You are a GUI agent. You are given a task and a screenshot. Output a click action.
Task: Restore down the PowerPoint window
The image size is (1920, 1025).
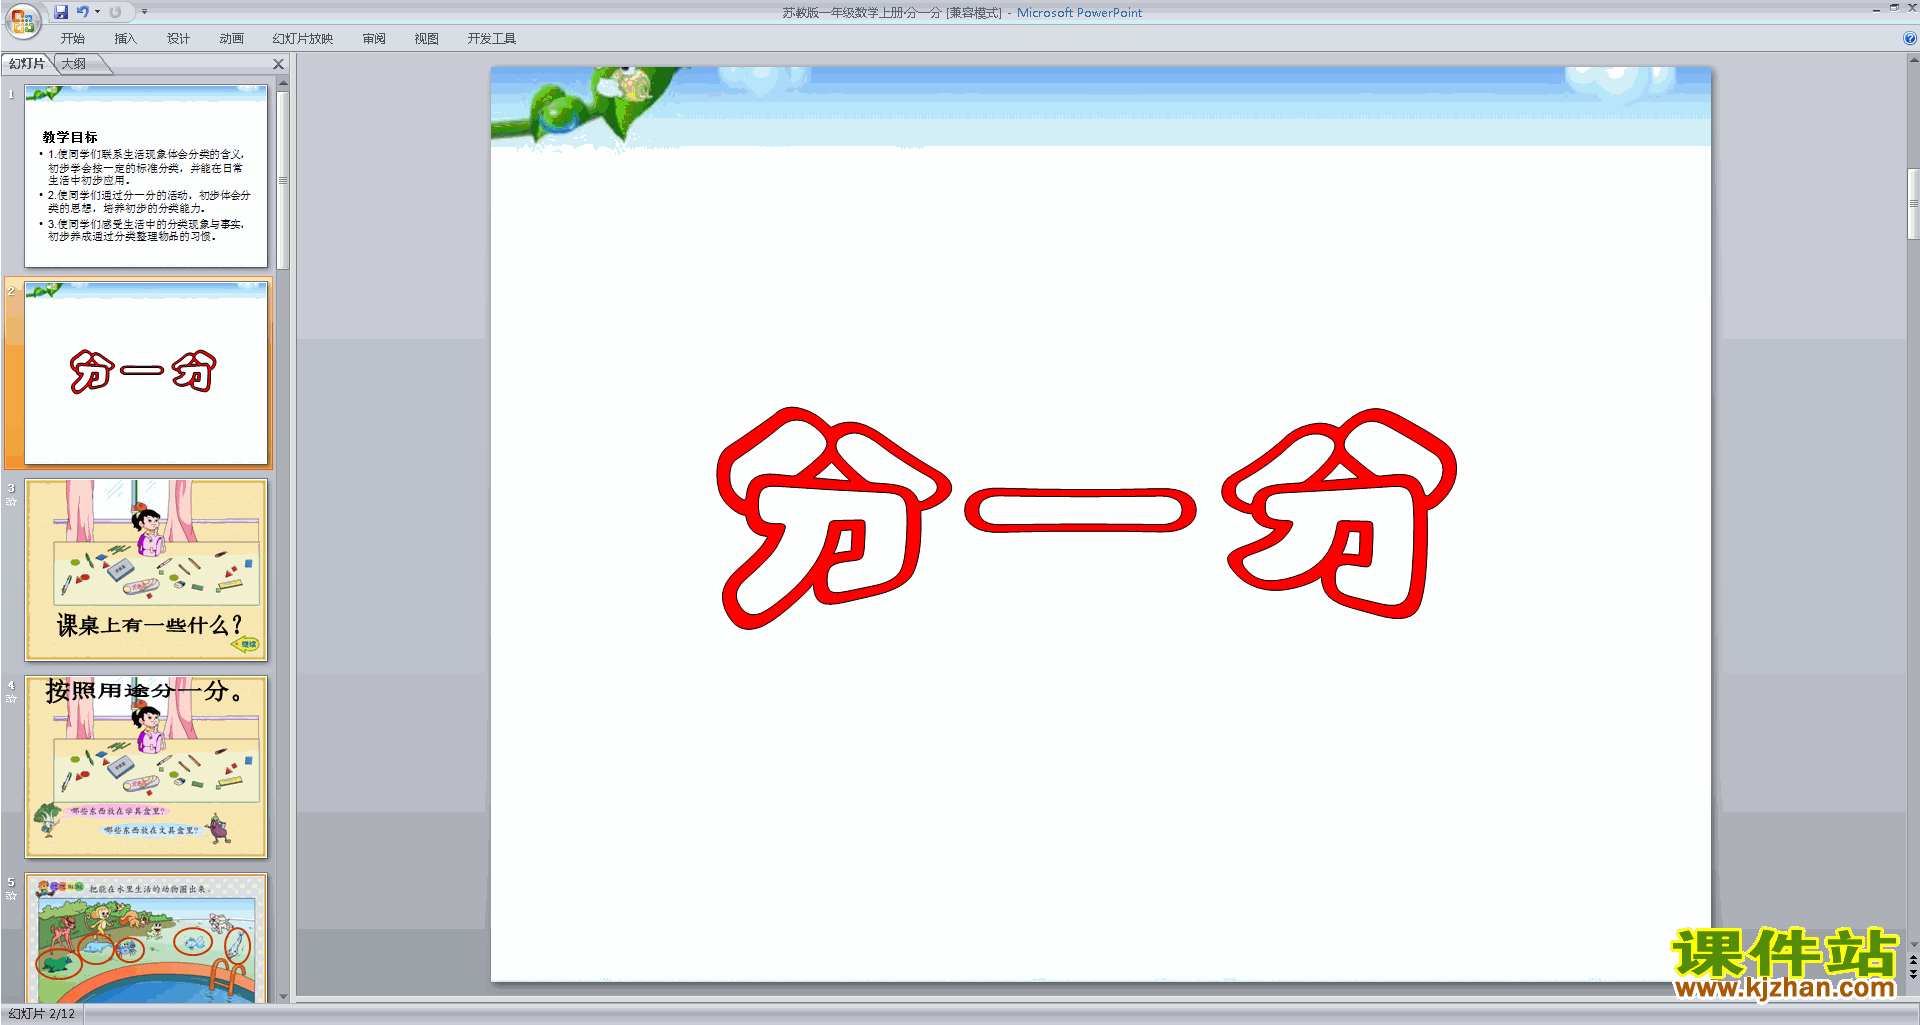point(1894,8)
